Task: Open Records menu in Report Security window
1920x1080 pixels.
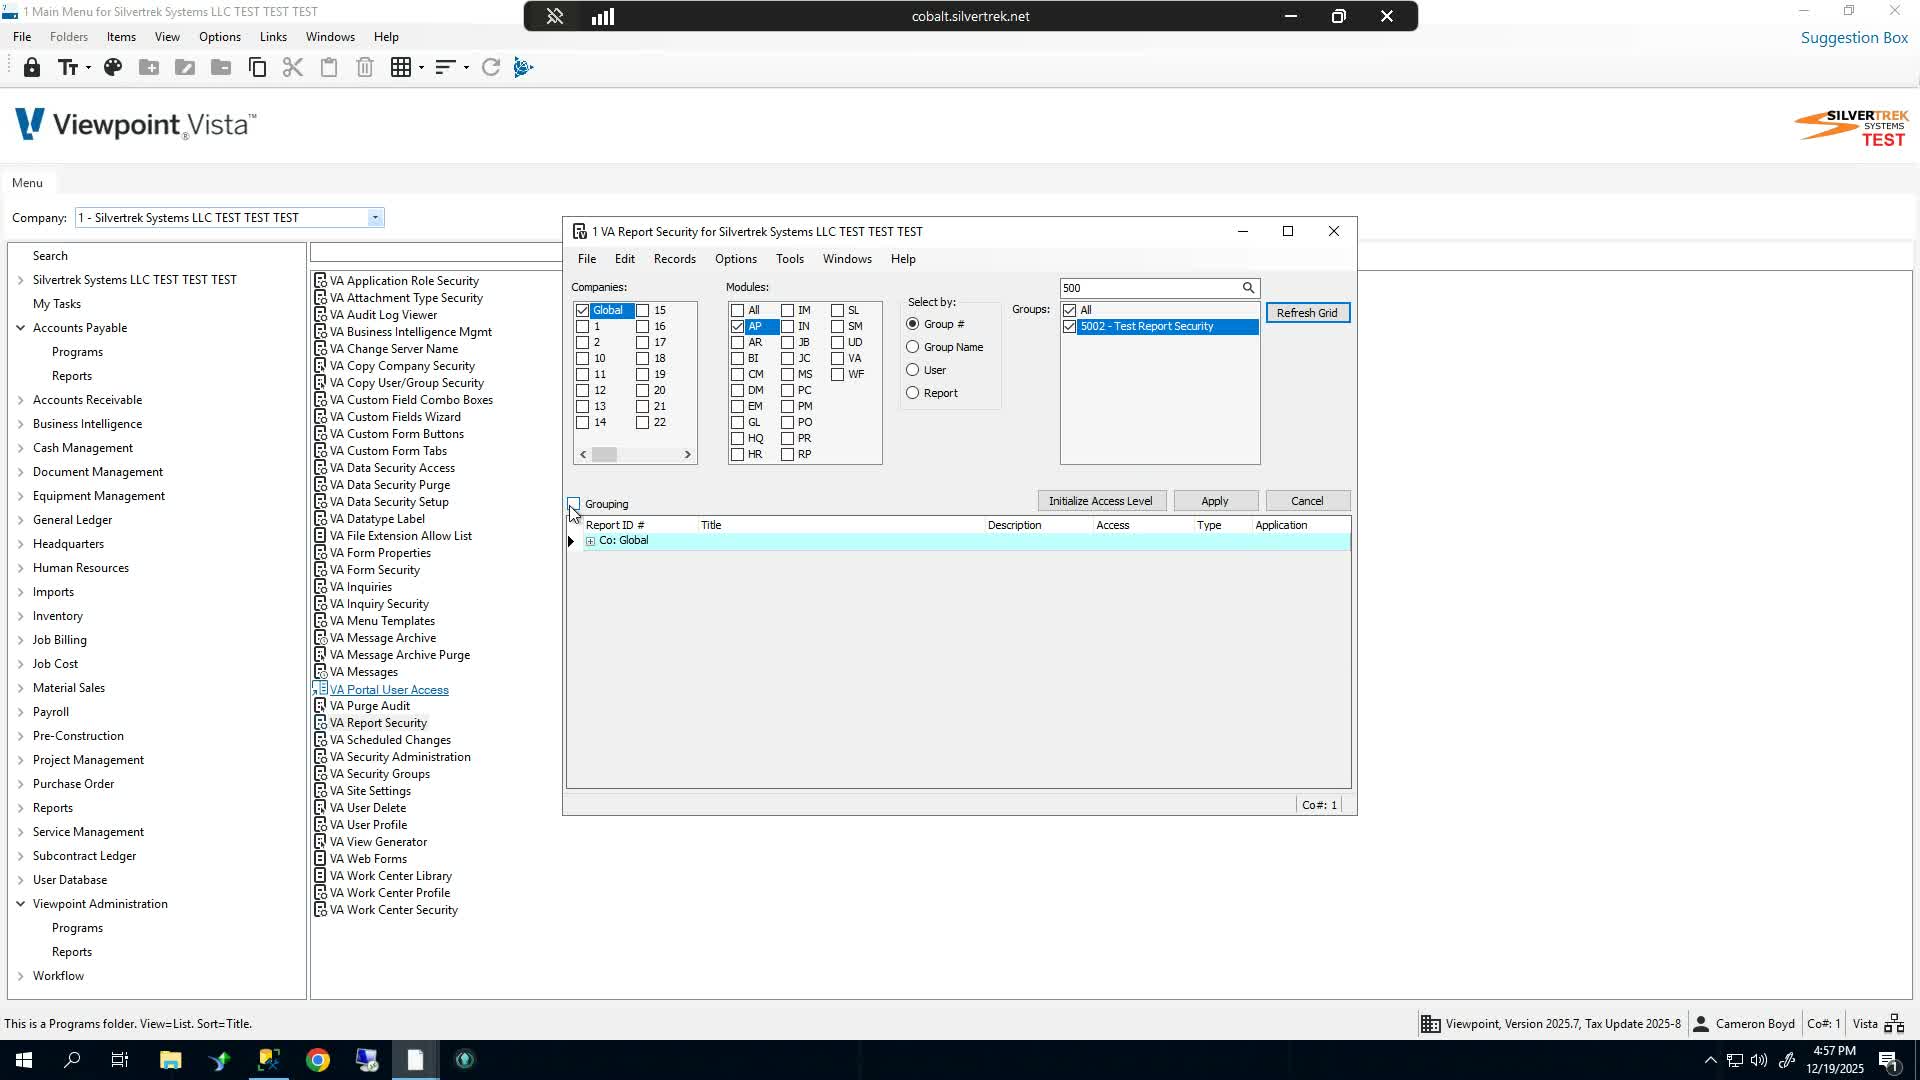Action: (674, 259)
